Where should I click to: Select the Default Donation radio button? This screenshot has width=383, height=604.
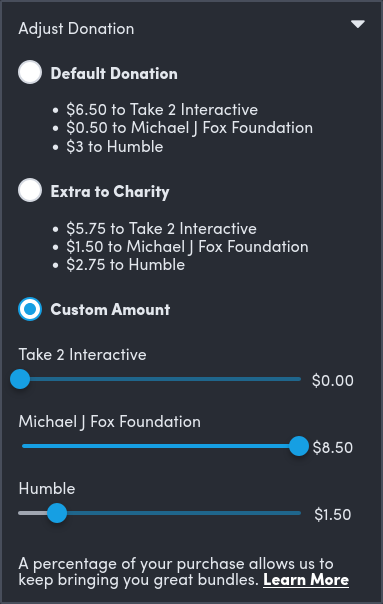30,72
